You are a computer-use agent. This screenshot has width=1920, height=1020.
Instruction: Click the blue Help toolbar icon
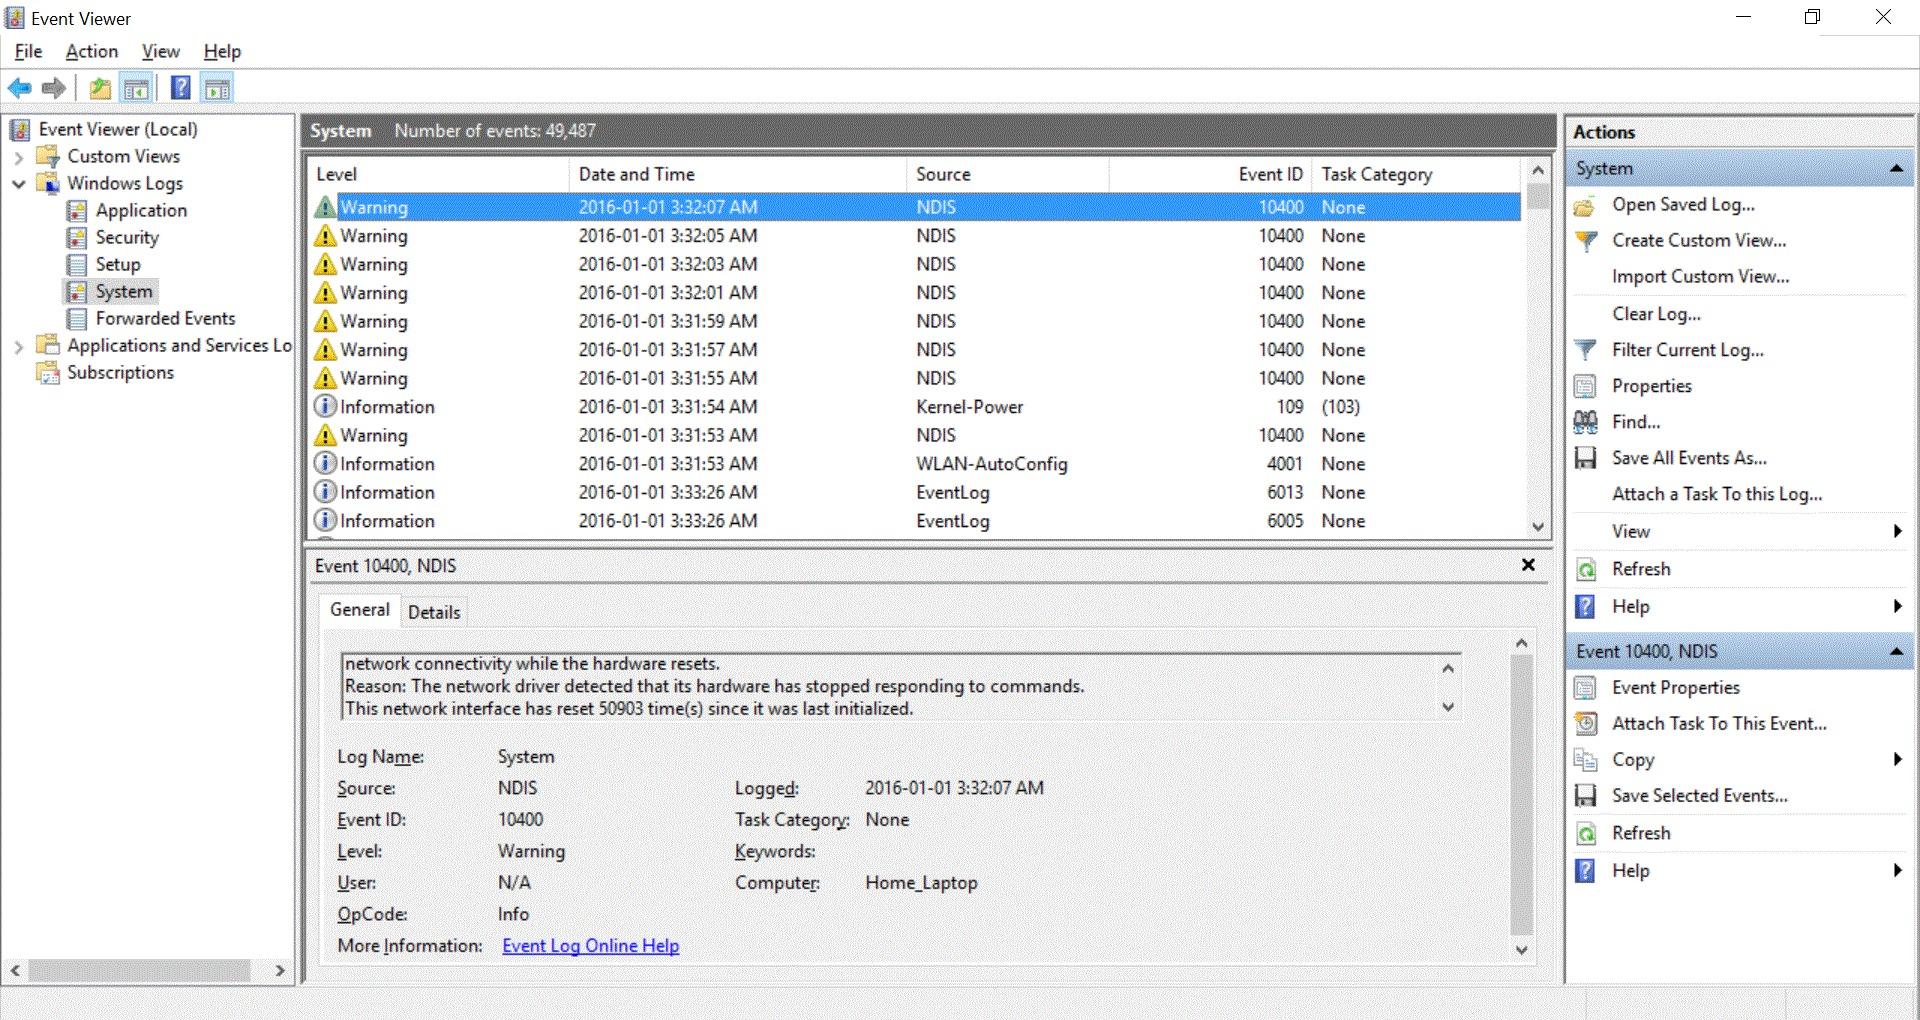180,89
